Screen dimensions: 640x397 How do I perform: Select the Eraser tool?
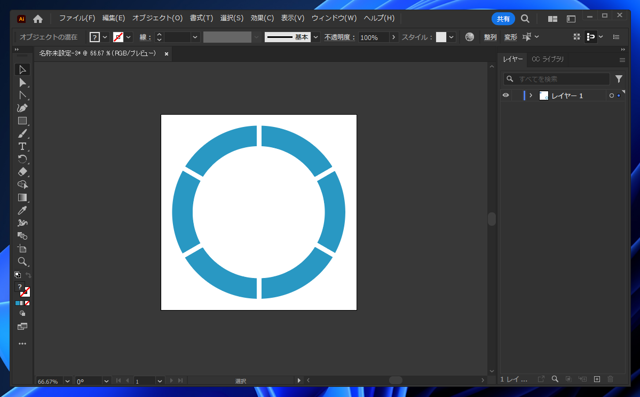[22, 172]
